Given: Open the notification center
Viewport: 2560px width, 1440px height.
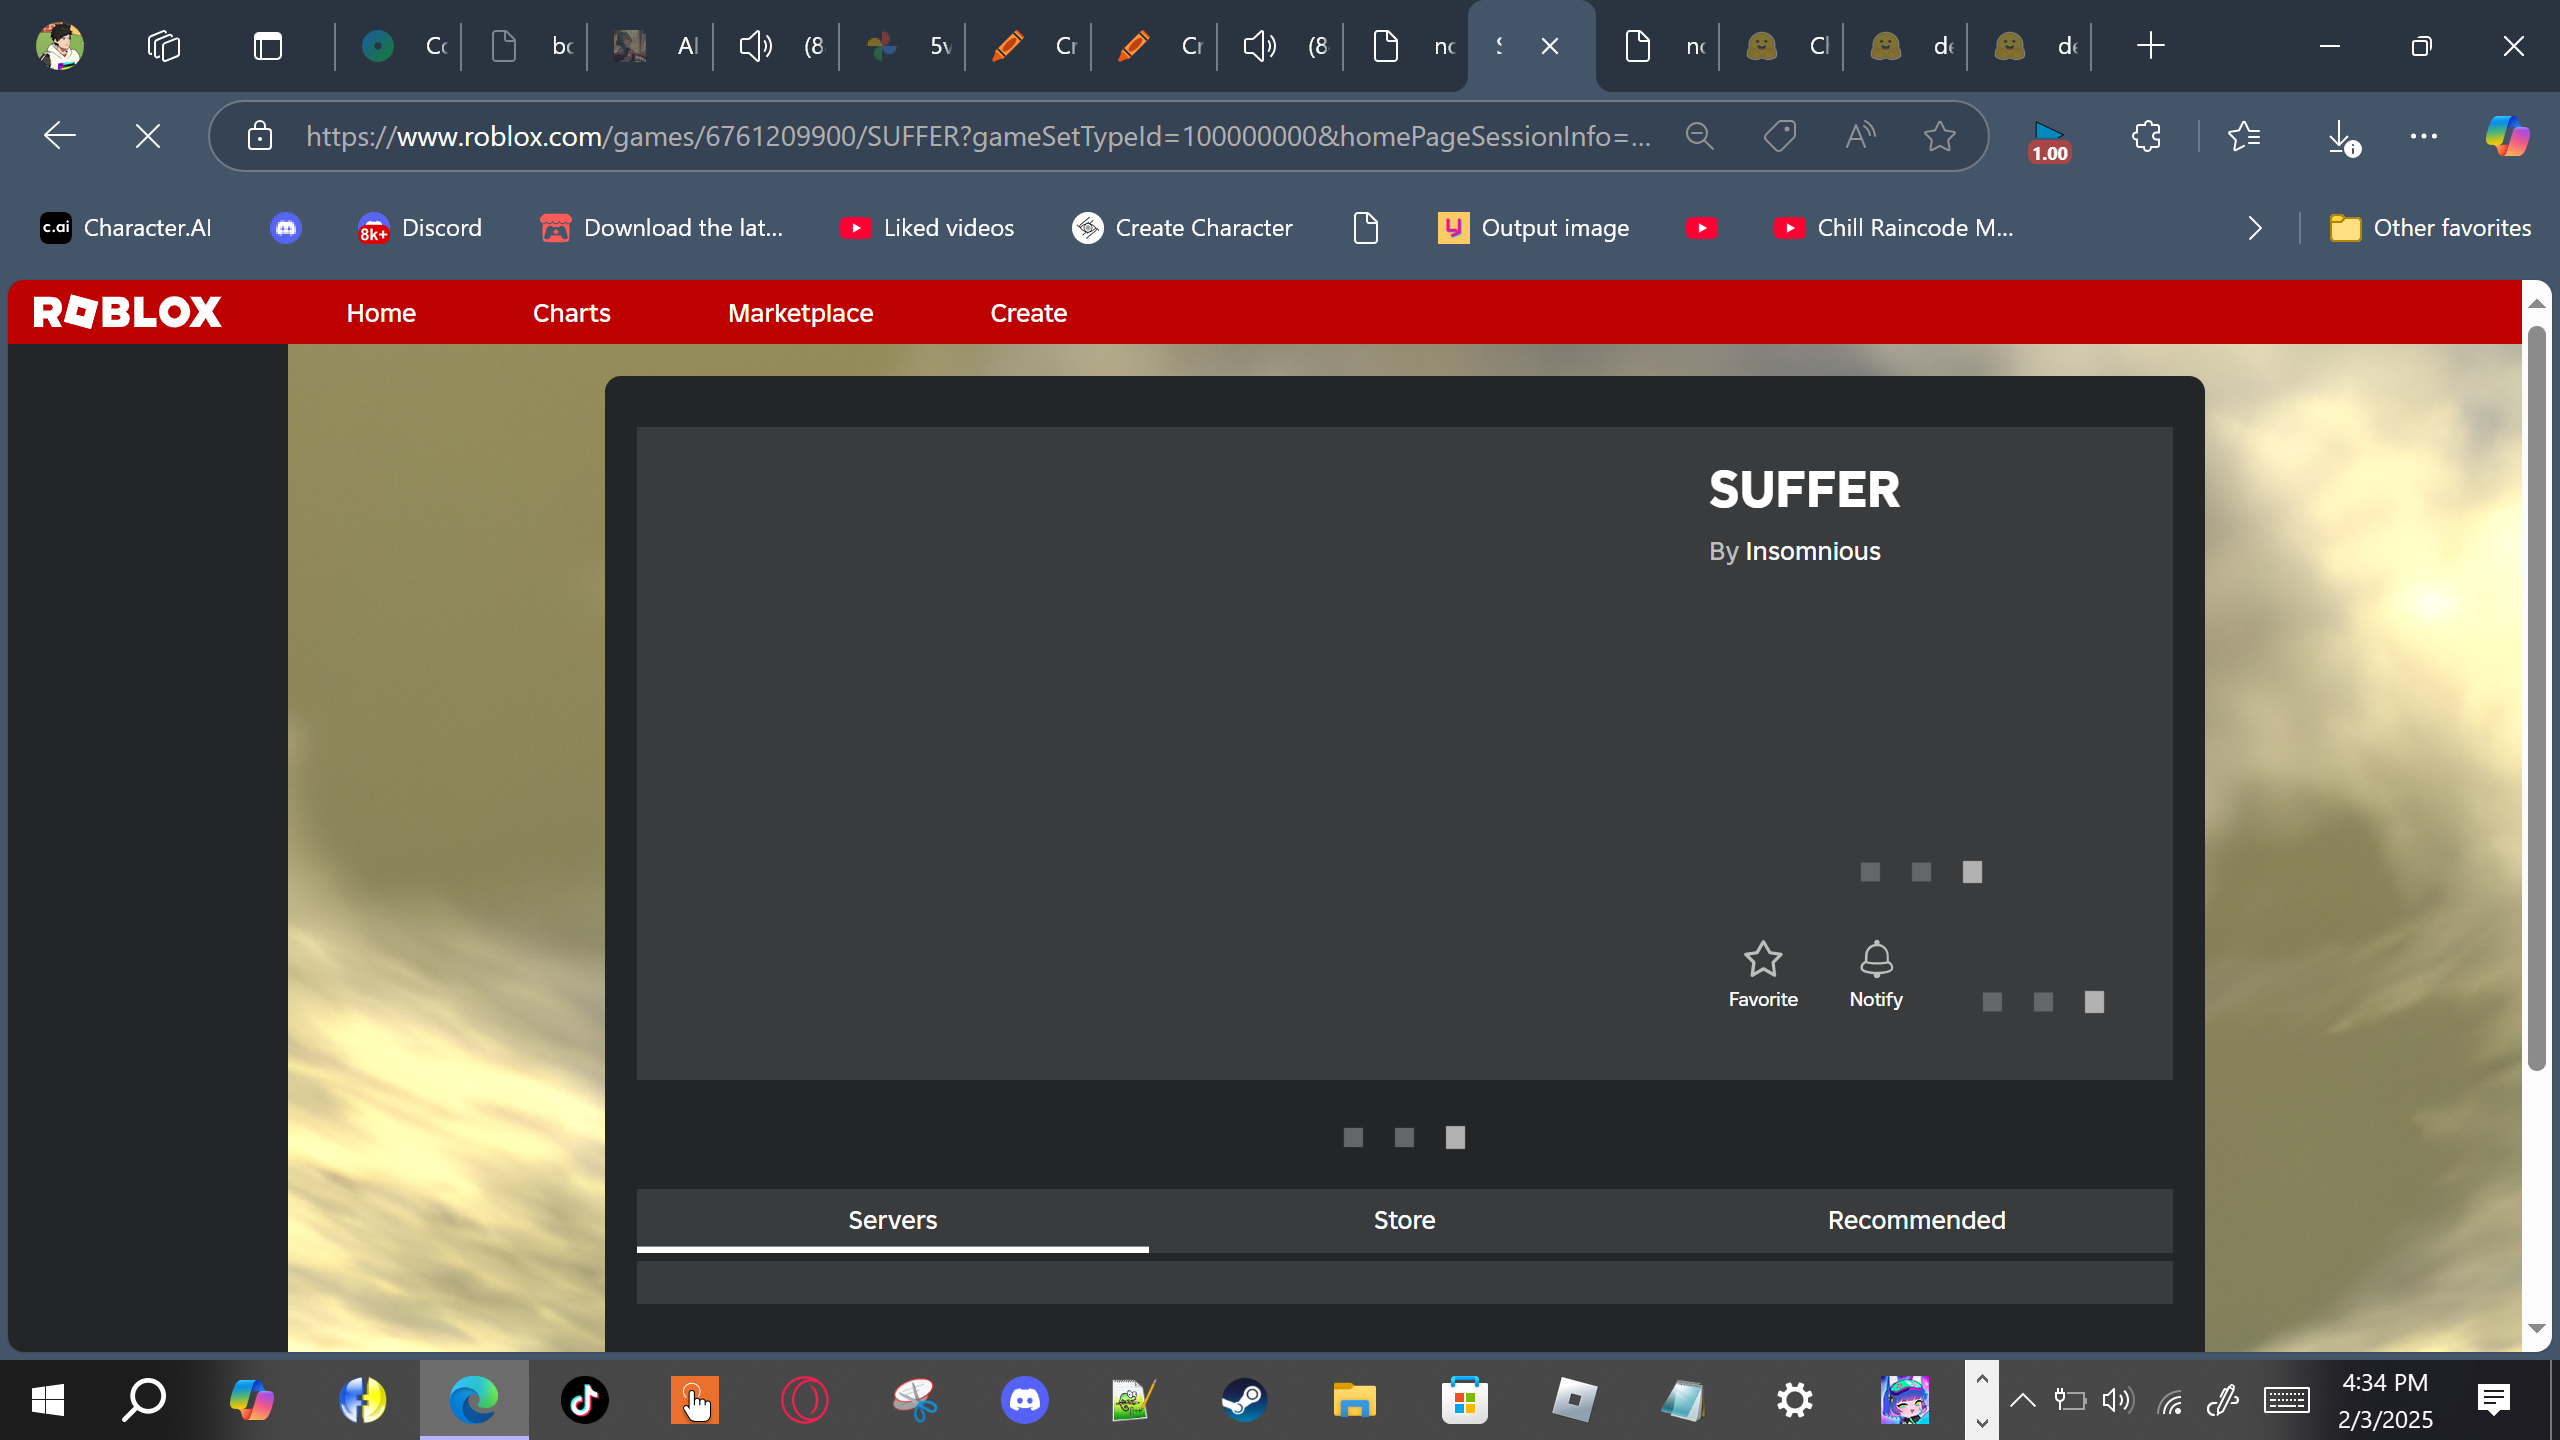Looking at the screenshot, I should [x=2494, y=1400].
